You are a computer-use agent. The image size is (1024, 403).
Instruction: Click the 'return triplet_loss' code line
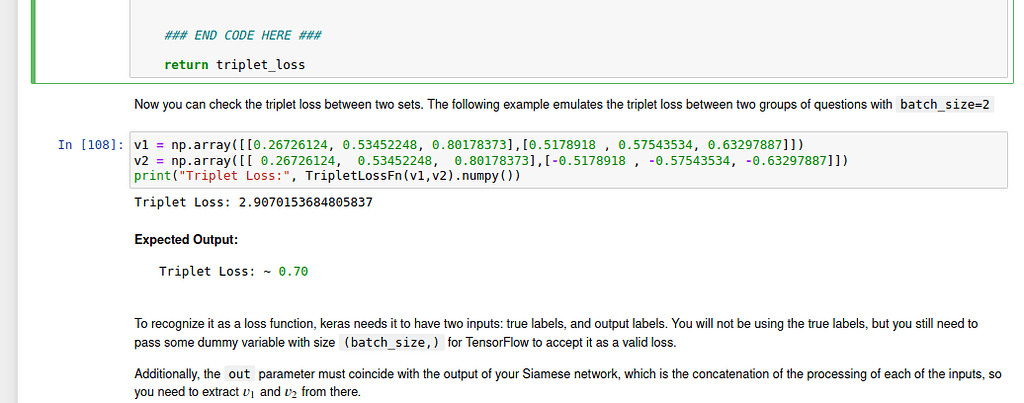(234, 65)
